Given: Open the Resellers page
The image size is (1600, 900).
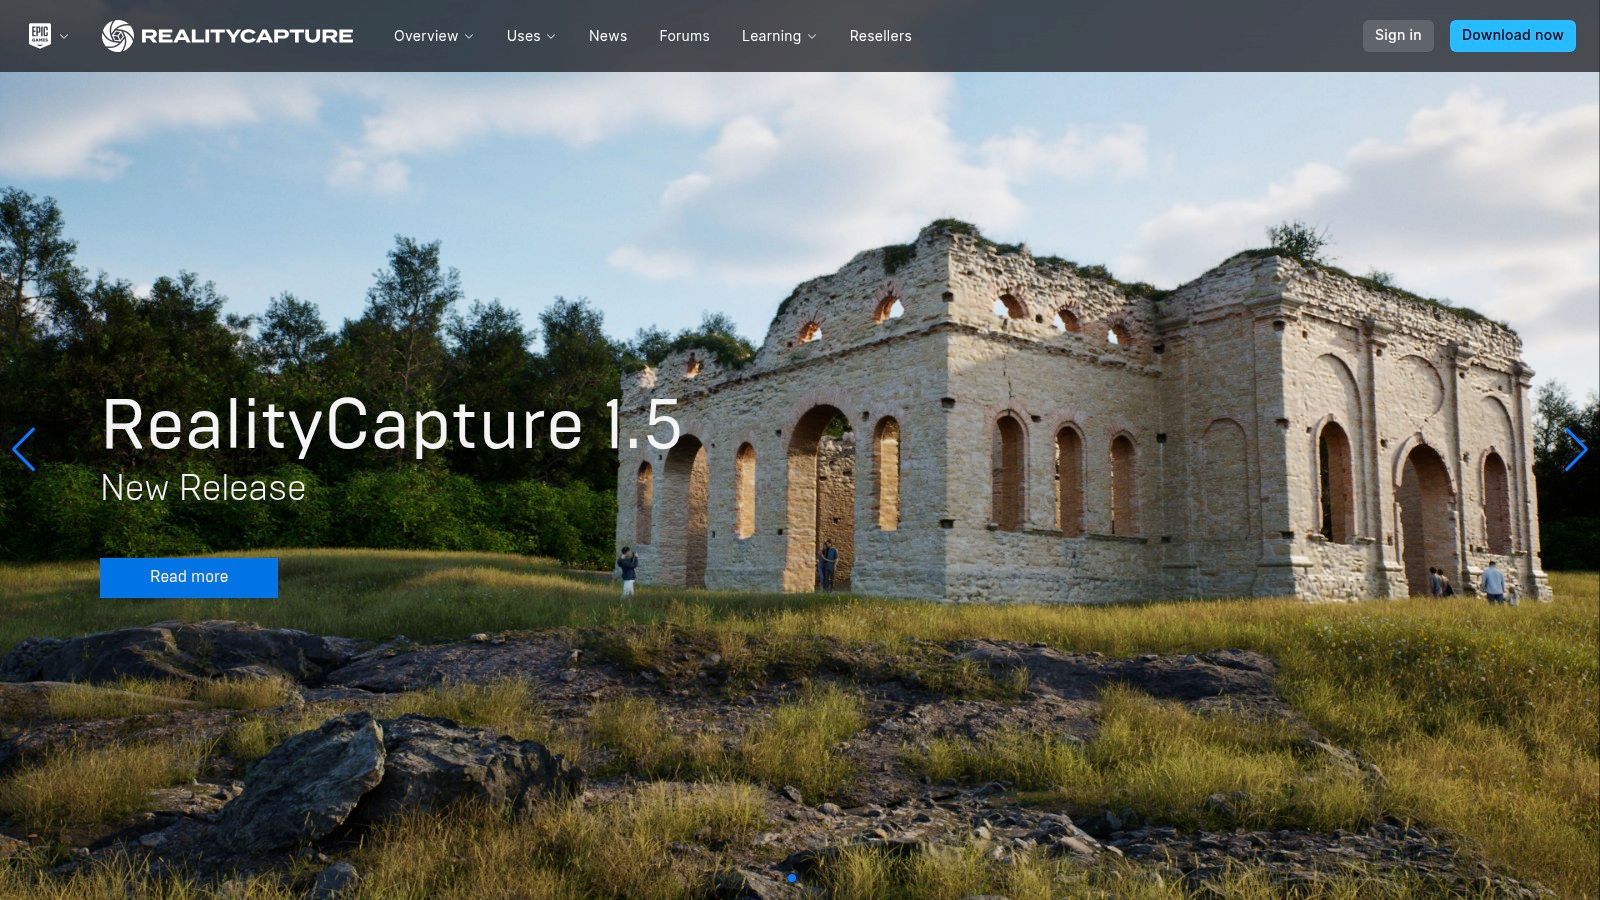Looking at the screenshot, I should tap(880, 36).
